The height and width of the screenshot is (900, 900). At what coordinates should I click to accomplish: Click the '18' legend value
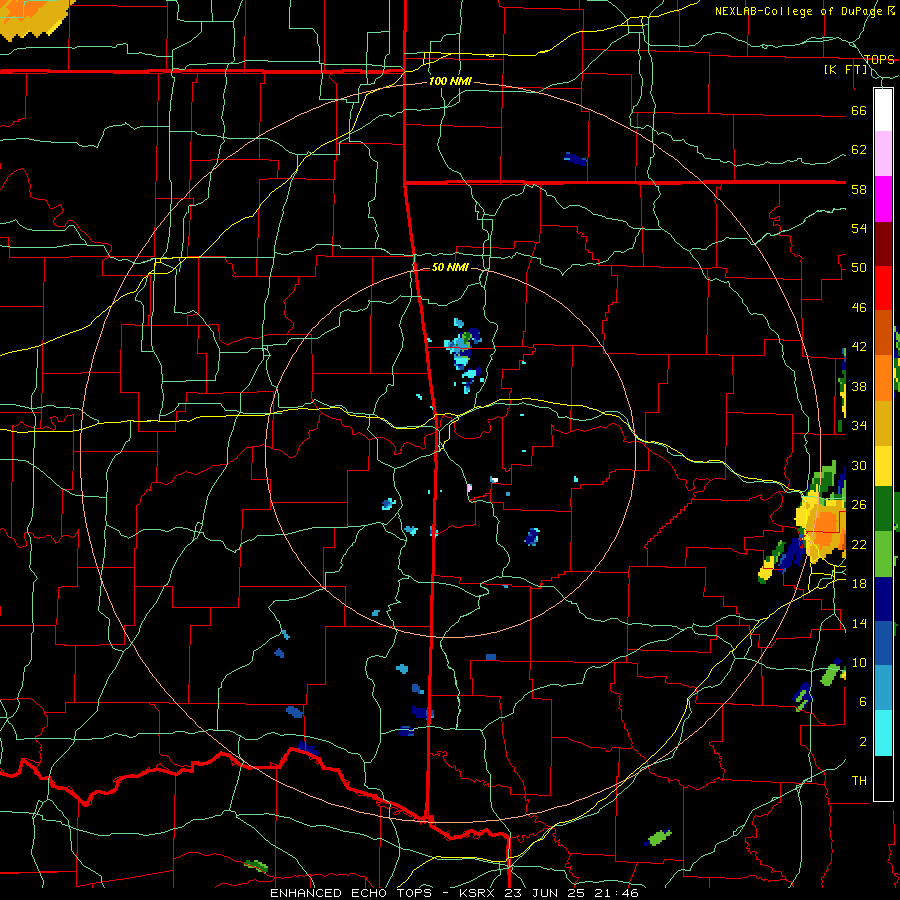tap(859, 584)
